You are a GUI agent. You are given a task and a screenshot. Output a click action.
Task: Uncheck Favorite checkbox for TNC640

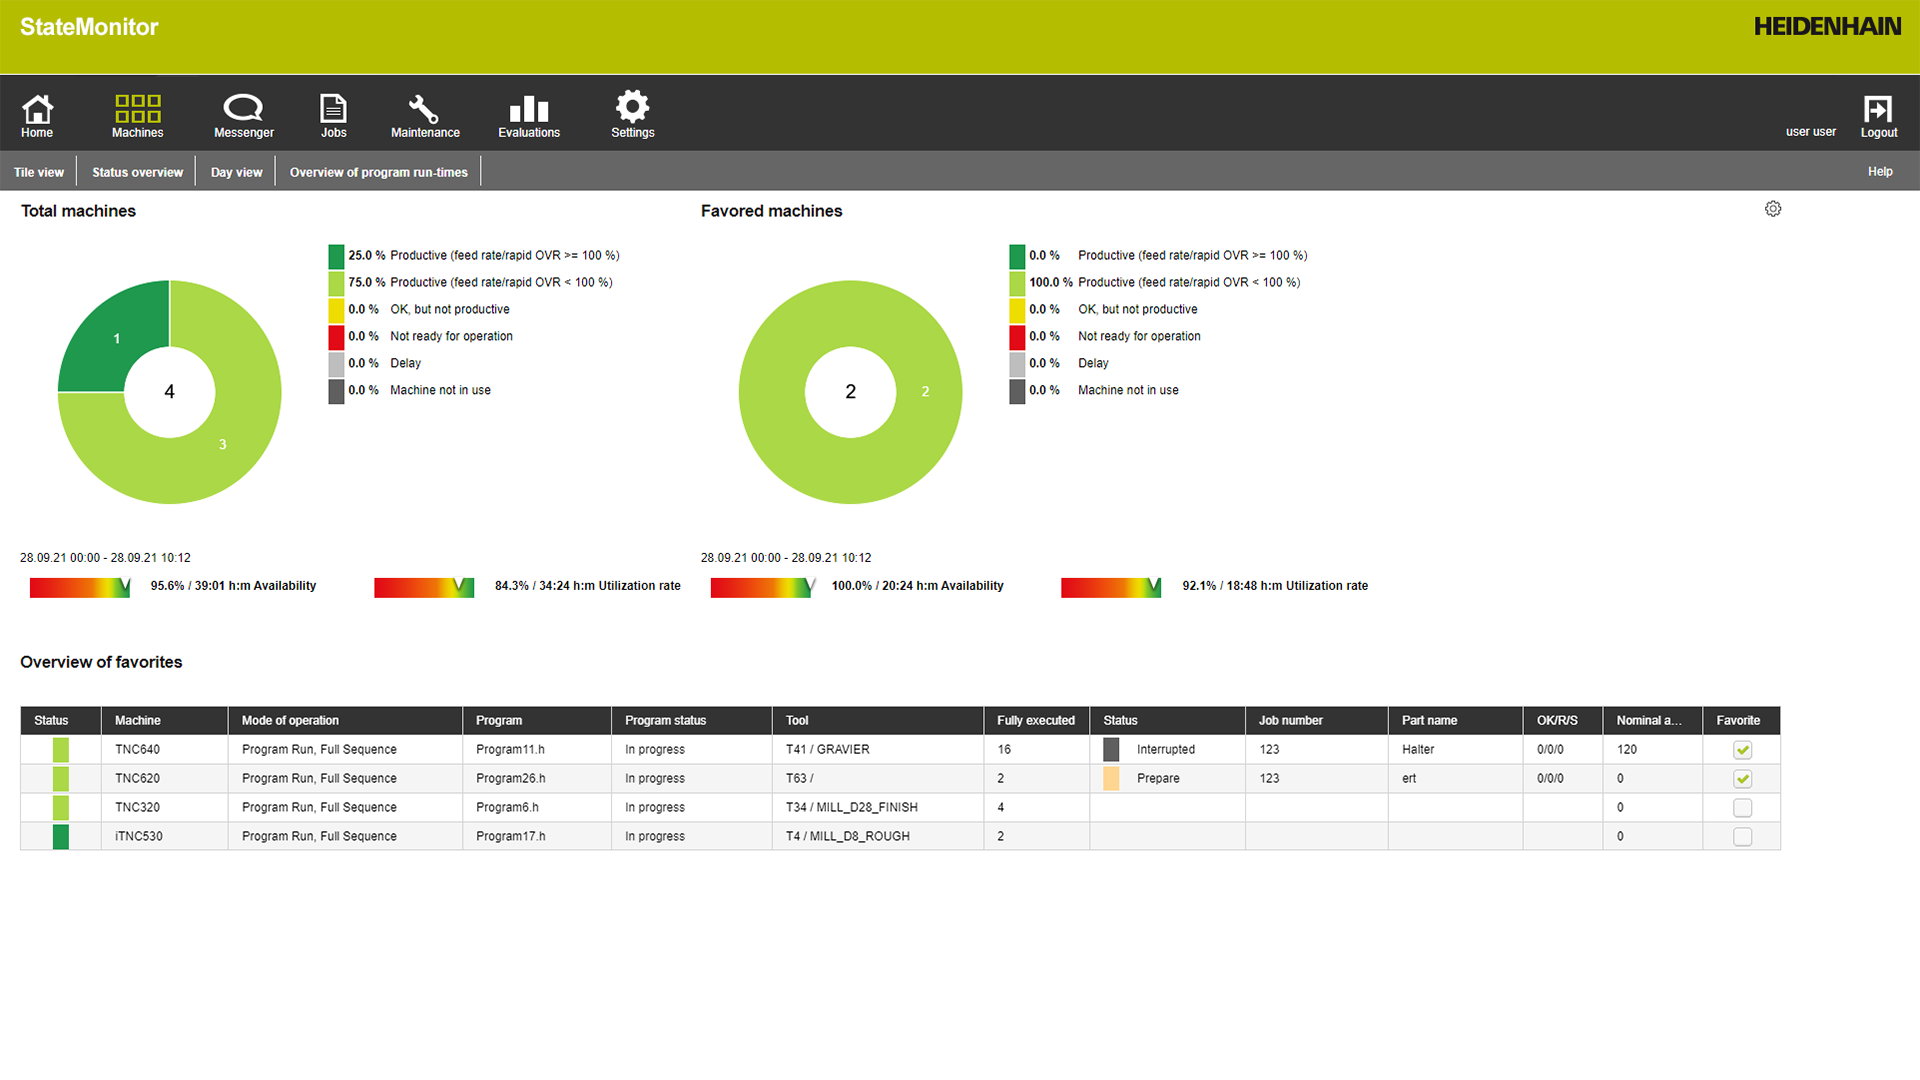pyautogui.click(x=1742, y=750)
